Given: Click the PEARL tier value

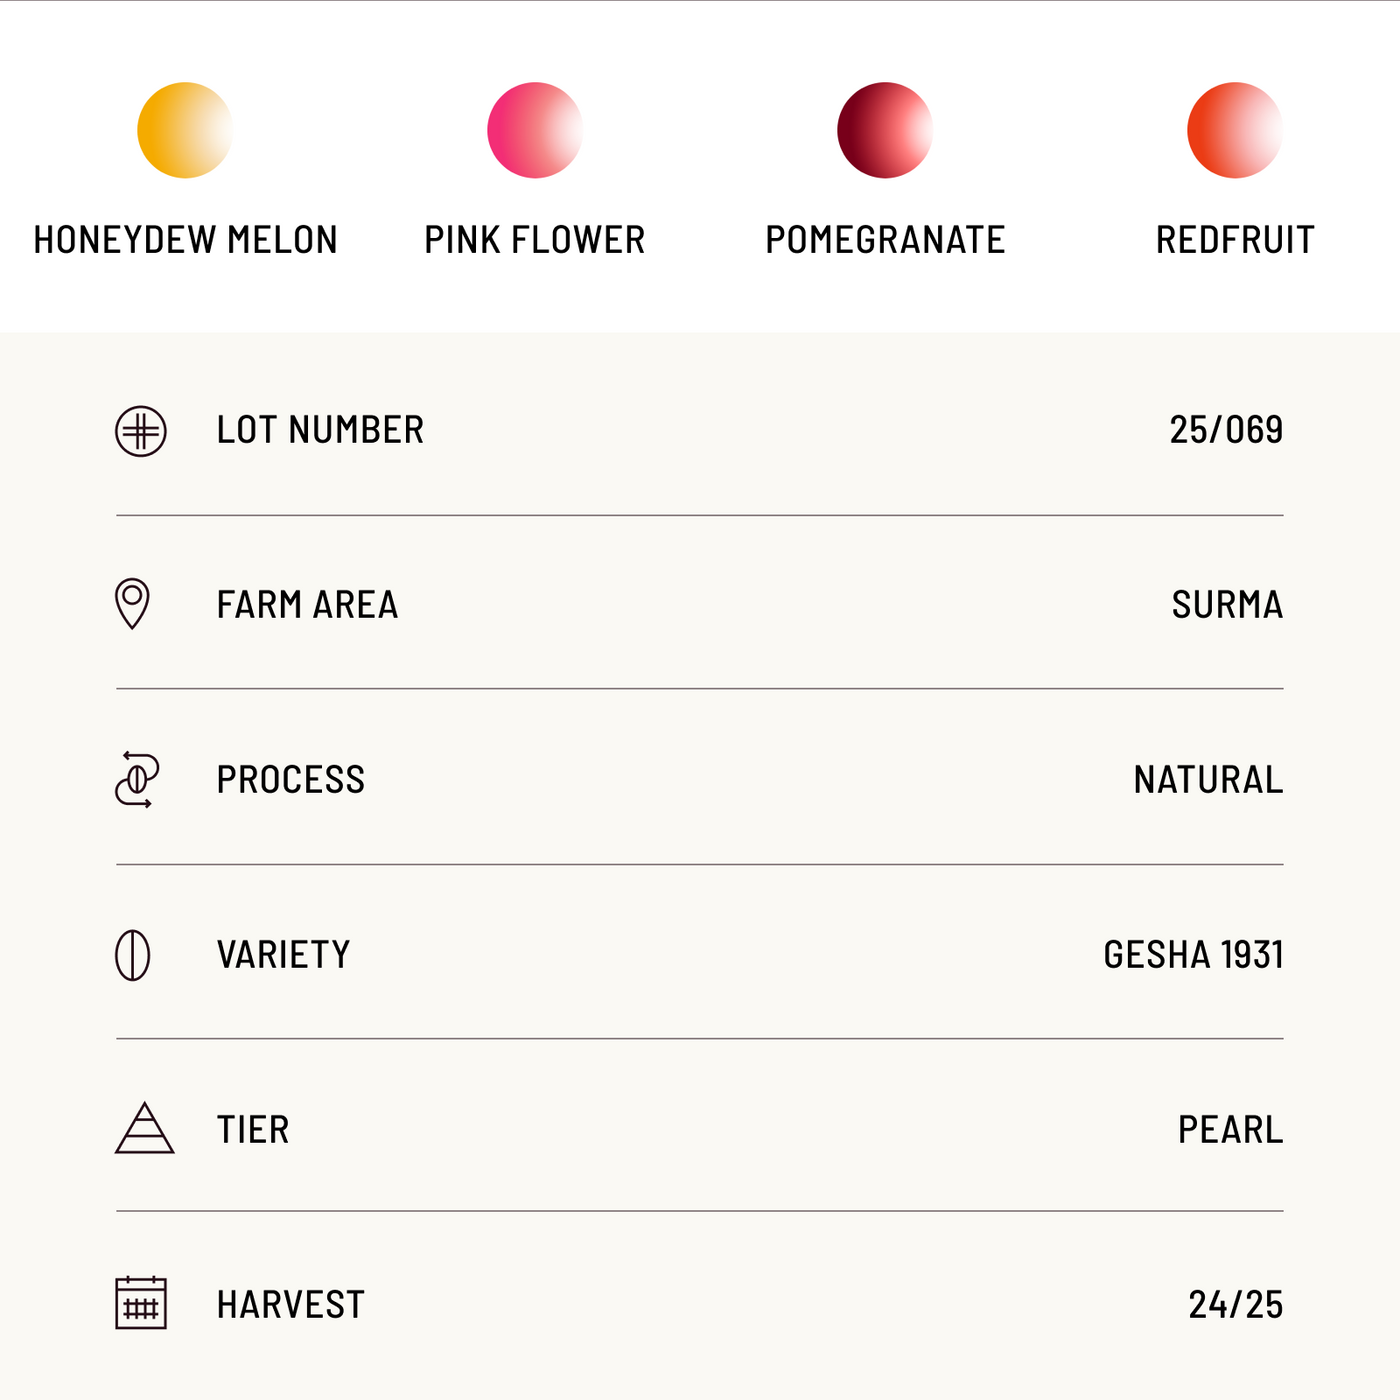Looking at the screenshot, I should pyautogui.click(x=1230, y=1130).
